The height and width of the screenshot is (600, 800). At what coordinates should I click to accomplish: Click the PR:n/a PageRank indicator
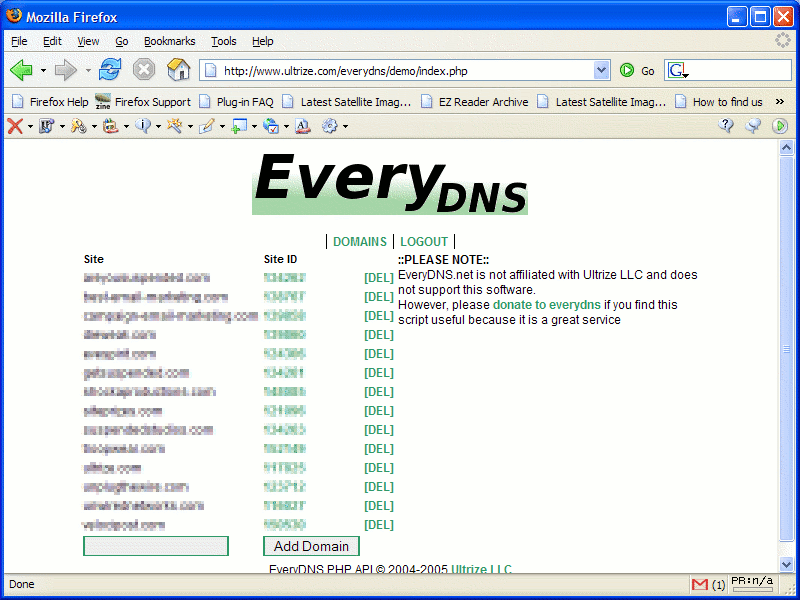tap(753, 584)
